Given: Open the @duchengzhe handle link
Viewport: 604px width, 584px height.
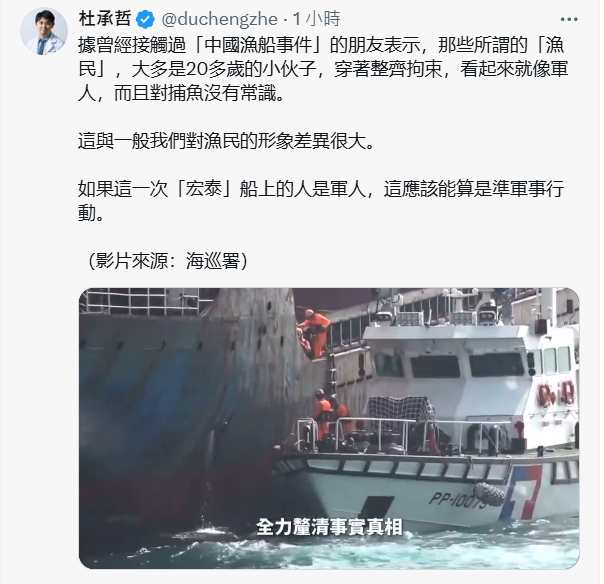Looking at the screenshot, I should point(220,20).
